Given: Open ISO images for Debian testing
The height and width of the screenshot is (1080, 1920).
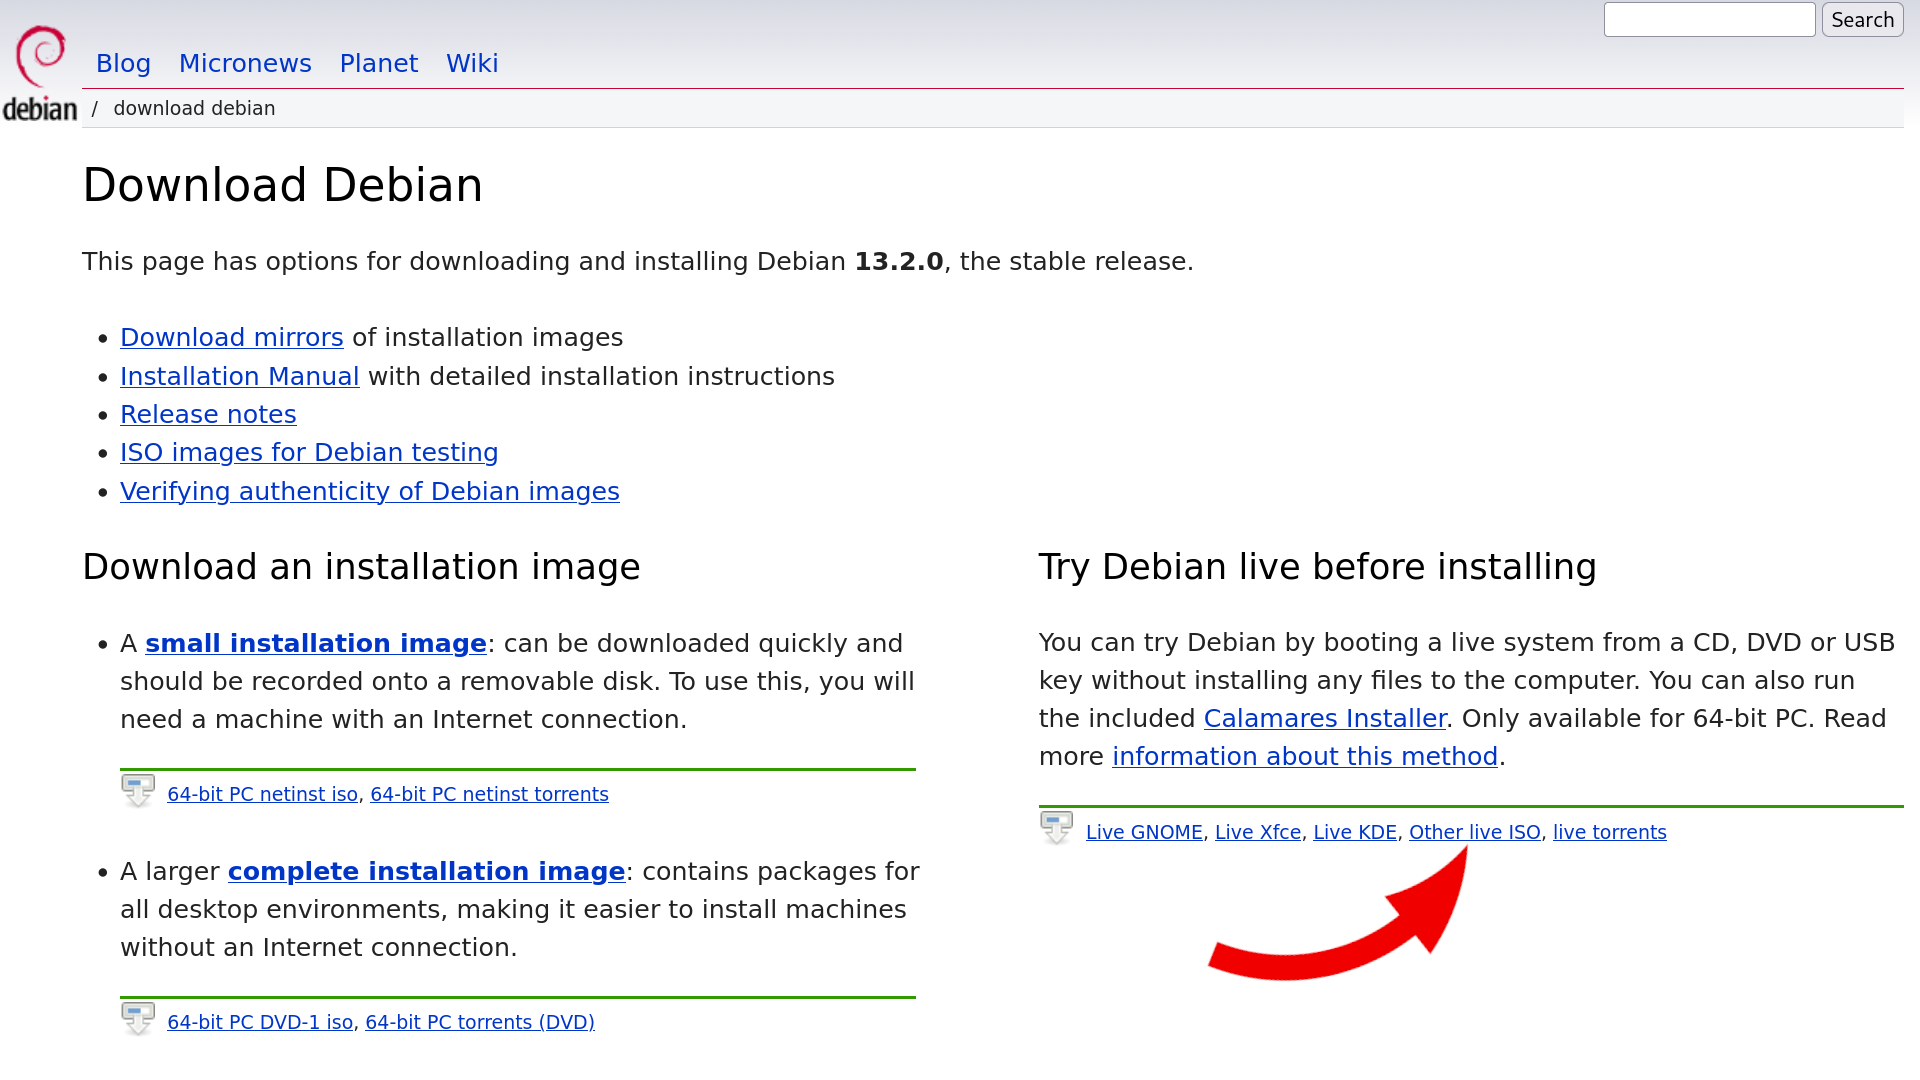Looking at the screenshot, I should [x=309, y=452].
